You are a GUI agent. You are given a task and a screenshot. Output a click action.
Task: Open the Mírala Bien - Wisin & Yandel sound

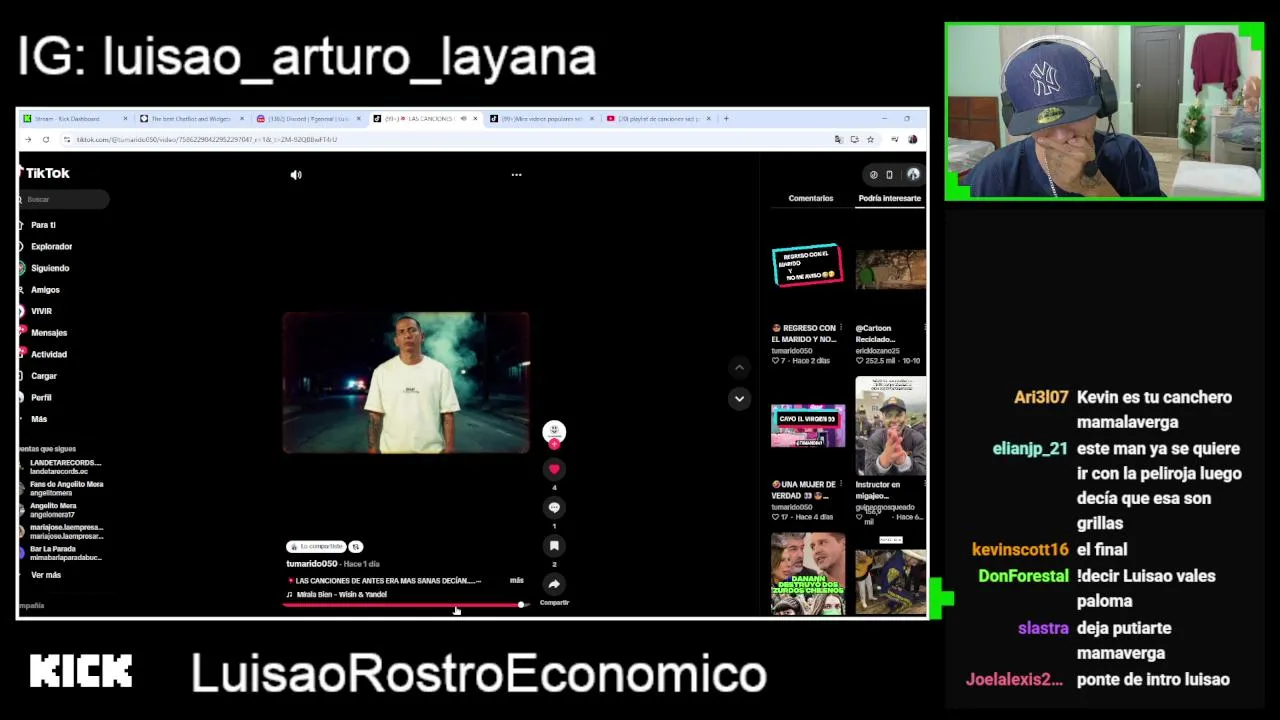(341, 594)
